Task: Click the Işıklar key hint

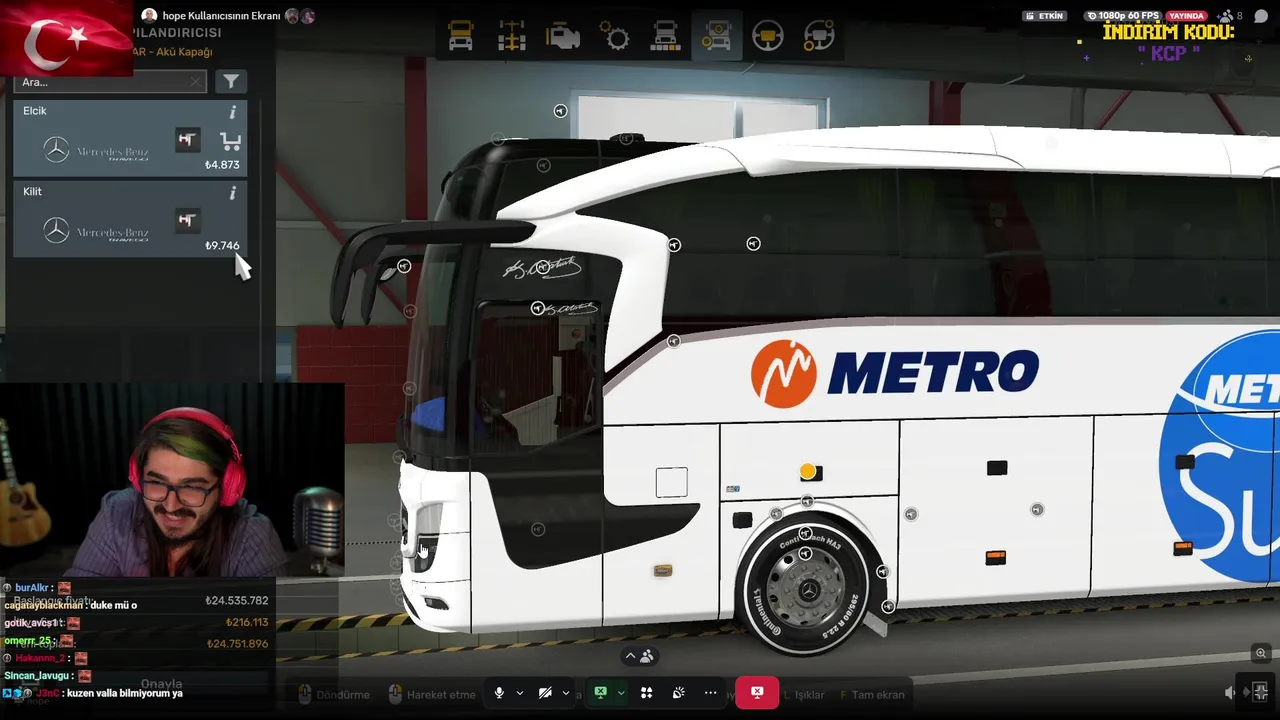Action: (x=806, y=695)
